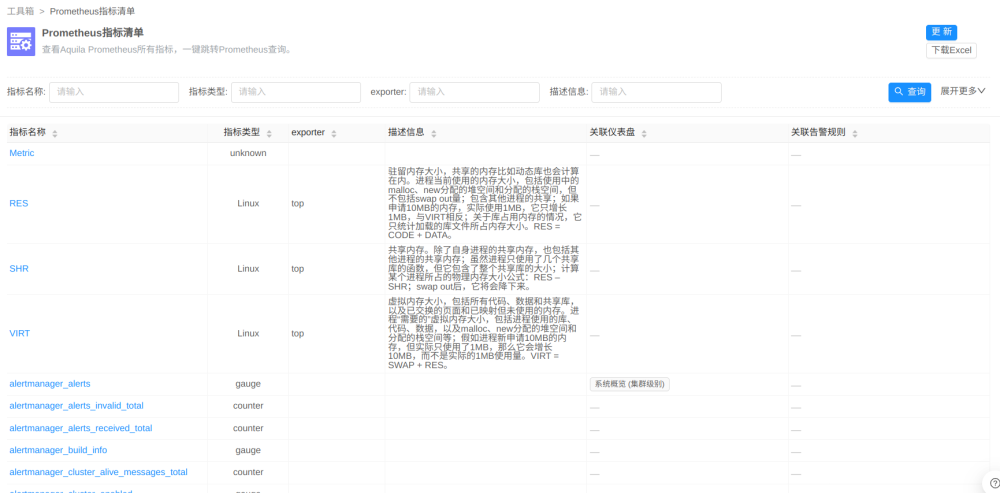Open alertmanager_build_info metric link
Image resolution: width=1000 pixels, height=493 pixels.
[x=58, y=450]
